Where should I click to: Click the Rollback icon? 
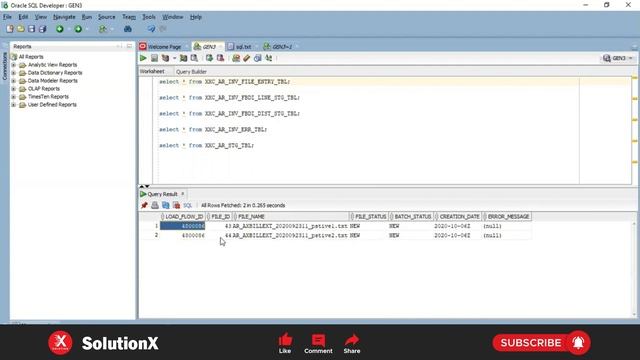[x=220, y=58]
